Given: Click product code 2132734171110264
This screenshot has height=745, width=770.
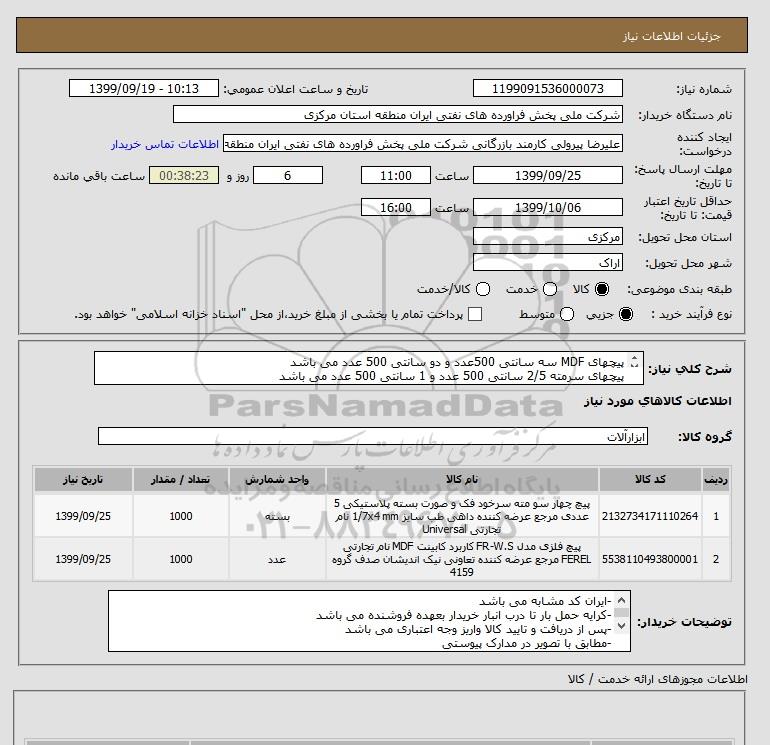Looking at the screenshot, I should (650, 516).
